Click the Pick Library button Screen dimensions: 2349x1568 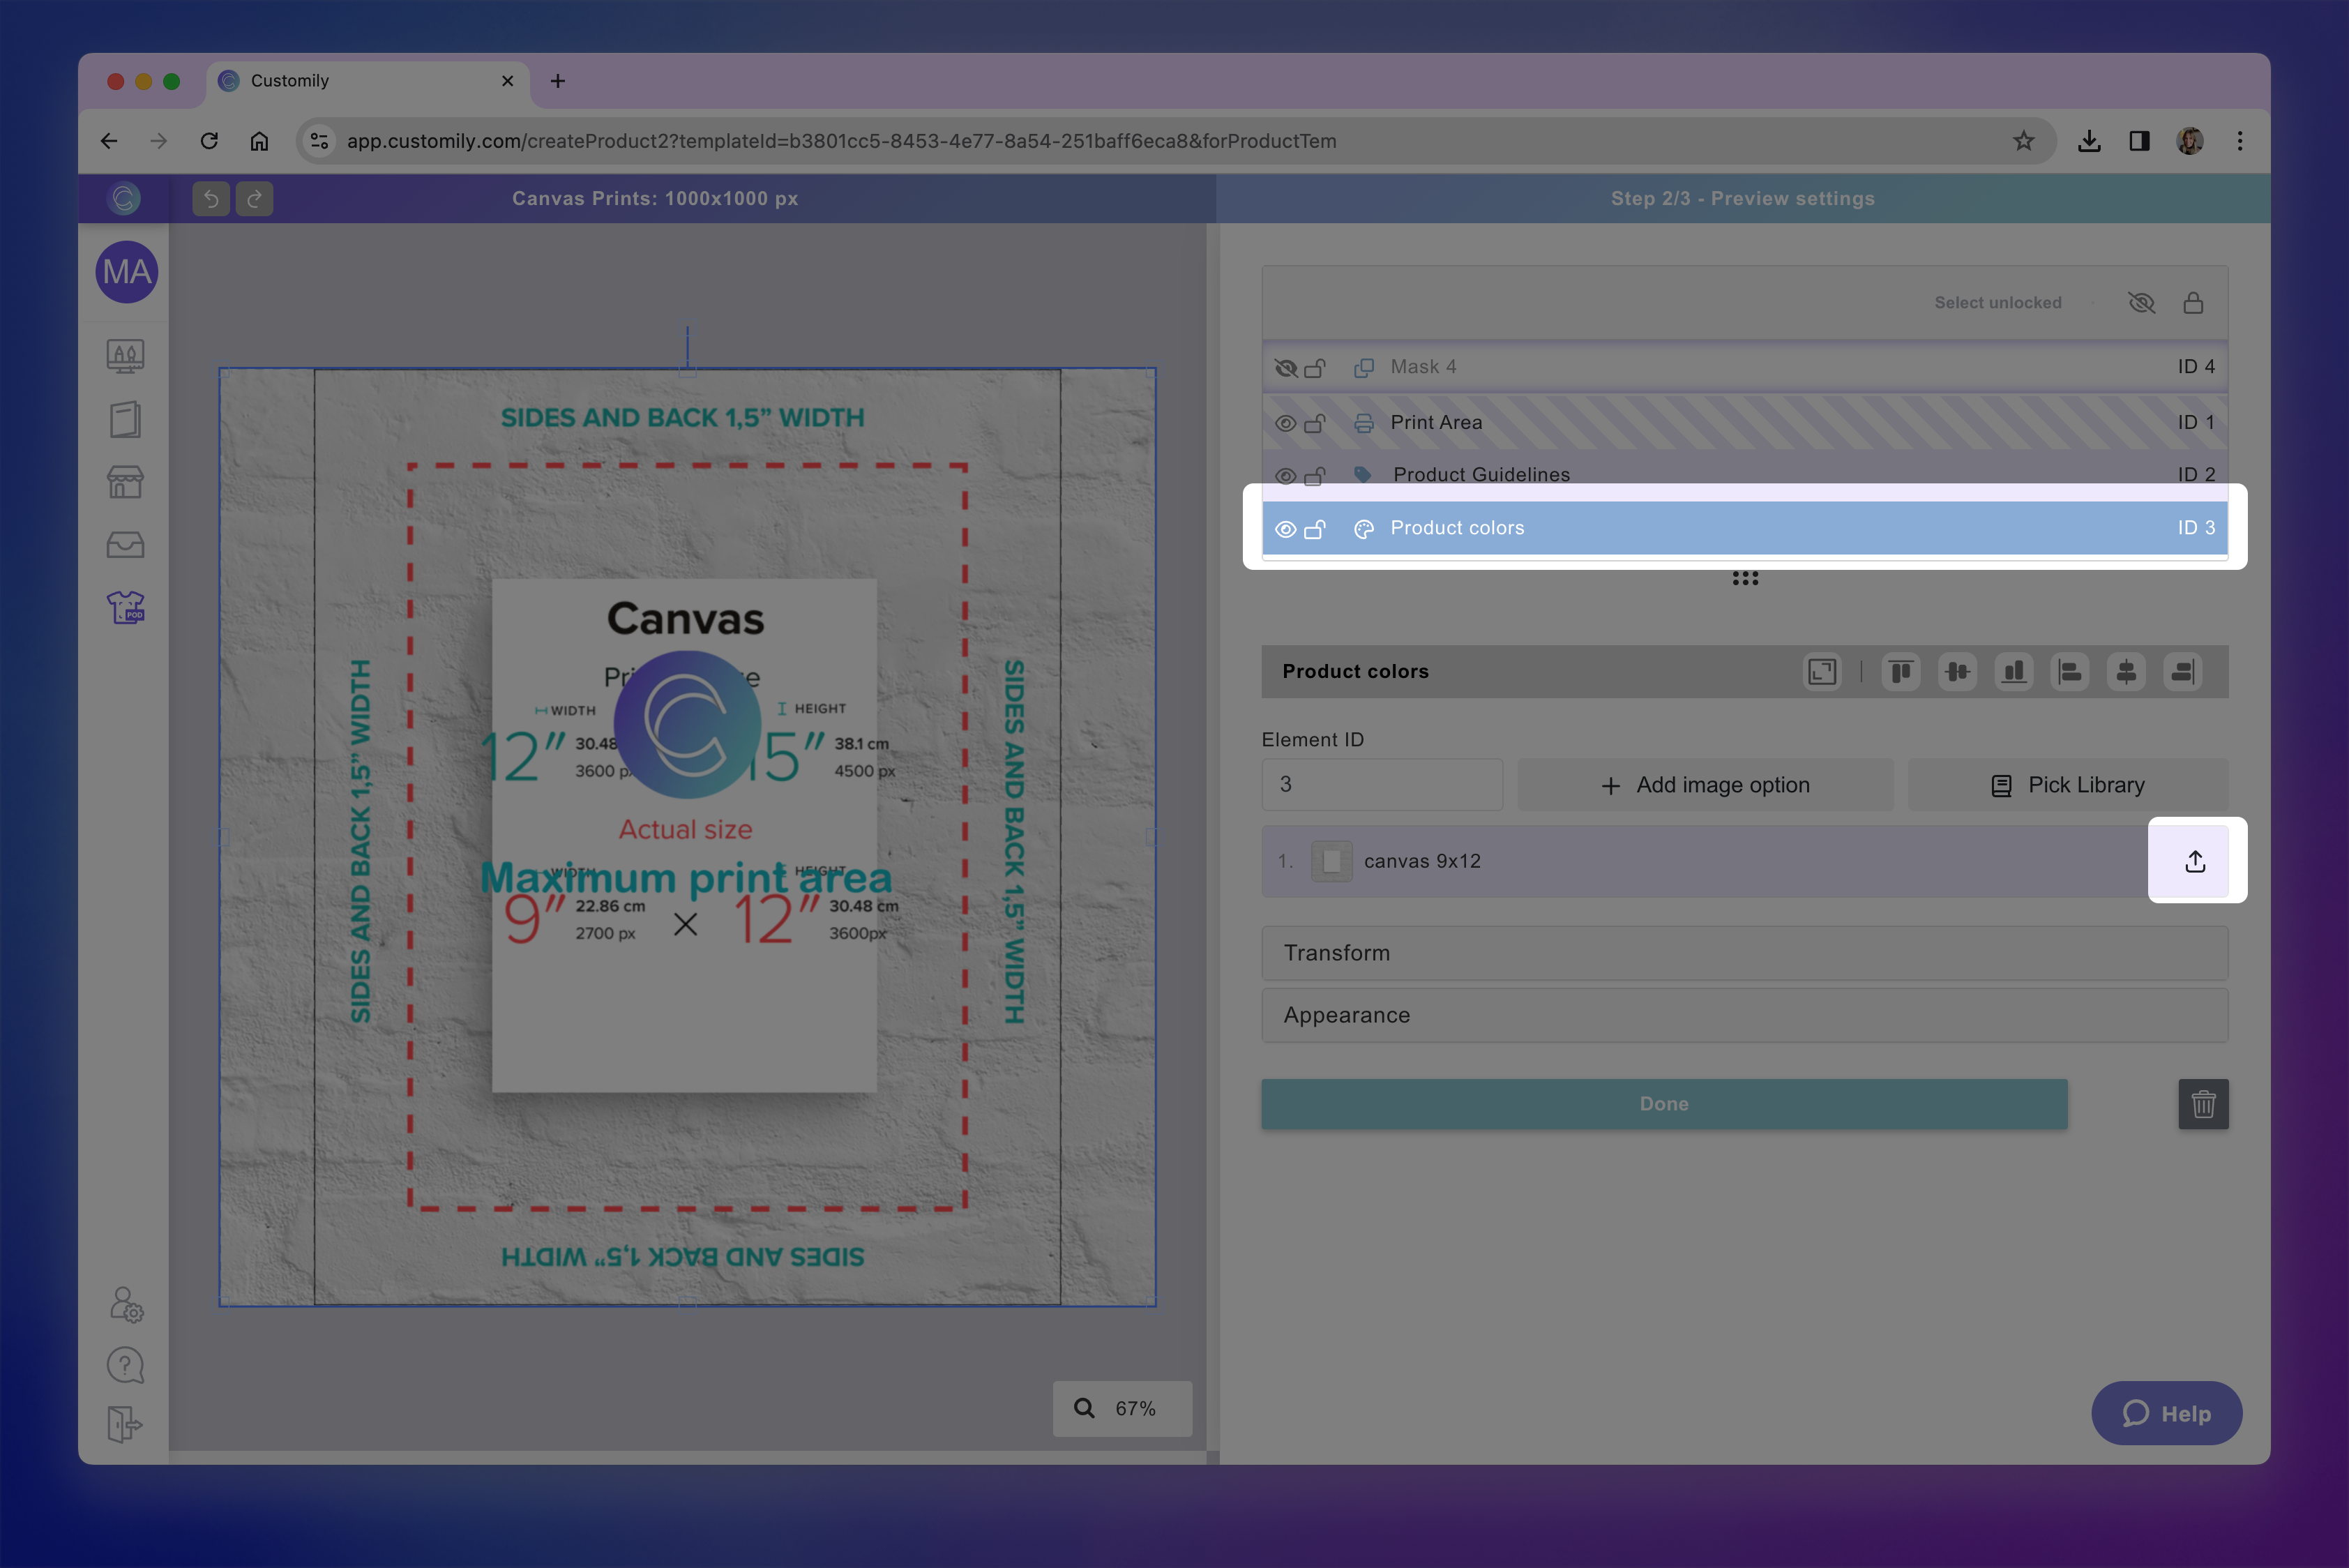2067,785
